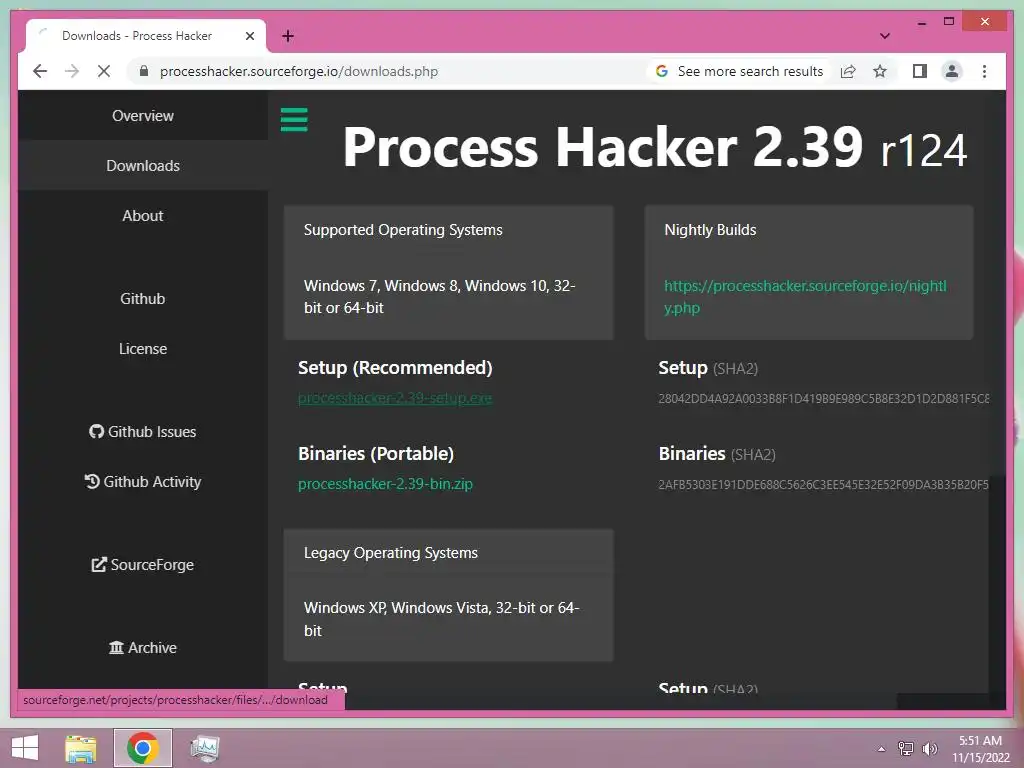This screenshot has height=768, width=1024.
Task: Click the Setup SHA2 hash text
Action: 823,398
